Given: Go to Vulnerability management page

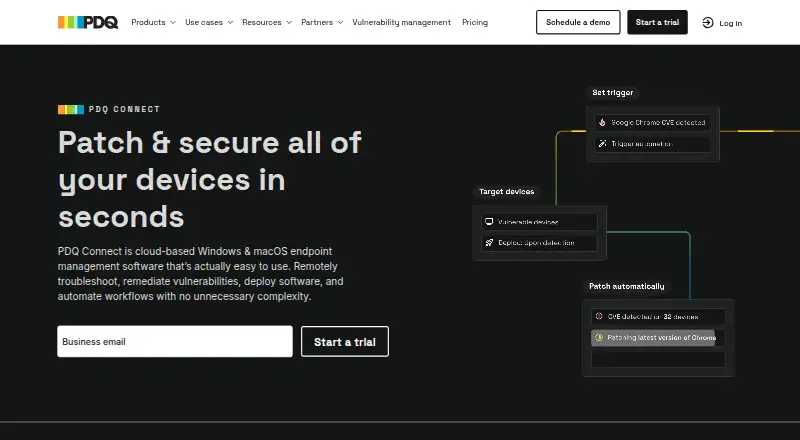Looking at the screenshot, I should click(x=402, y=22).
